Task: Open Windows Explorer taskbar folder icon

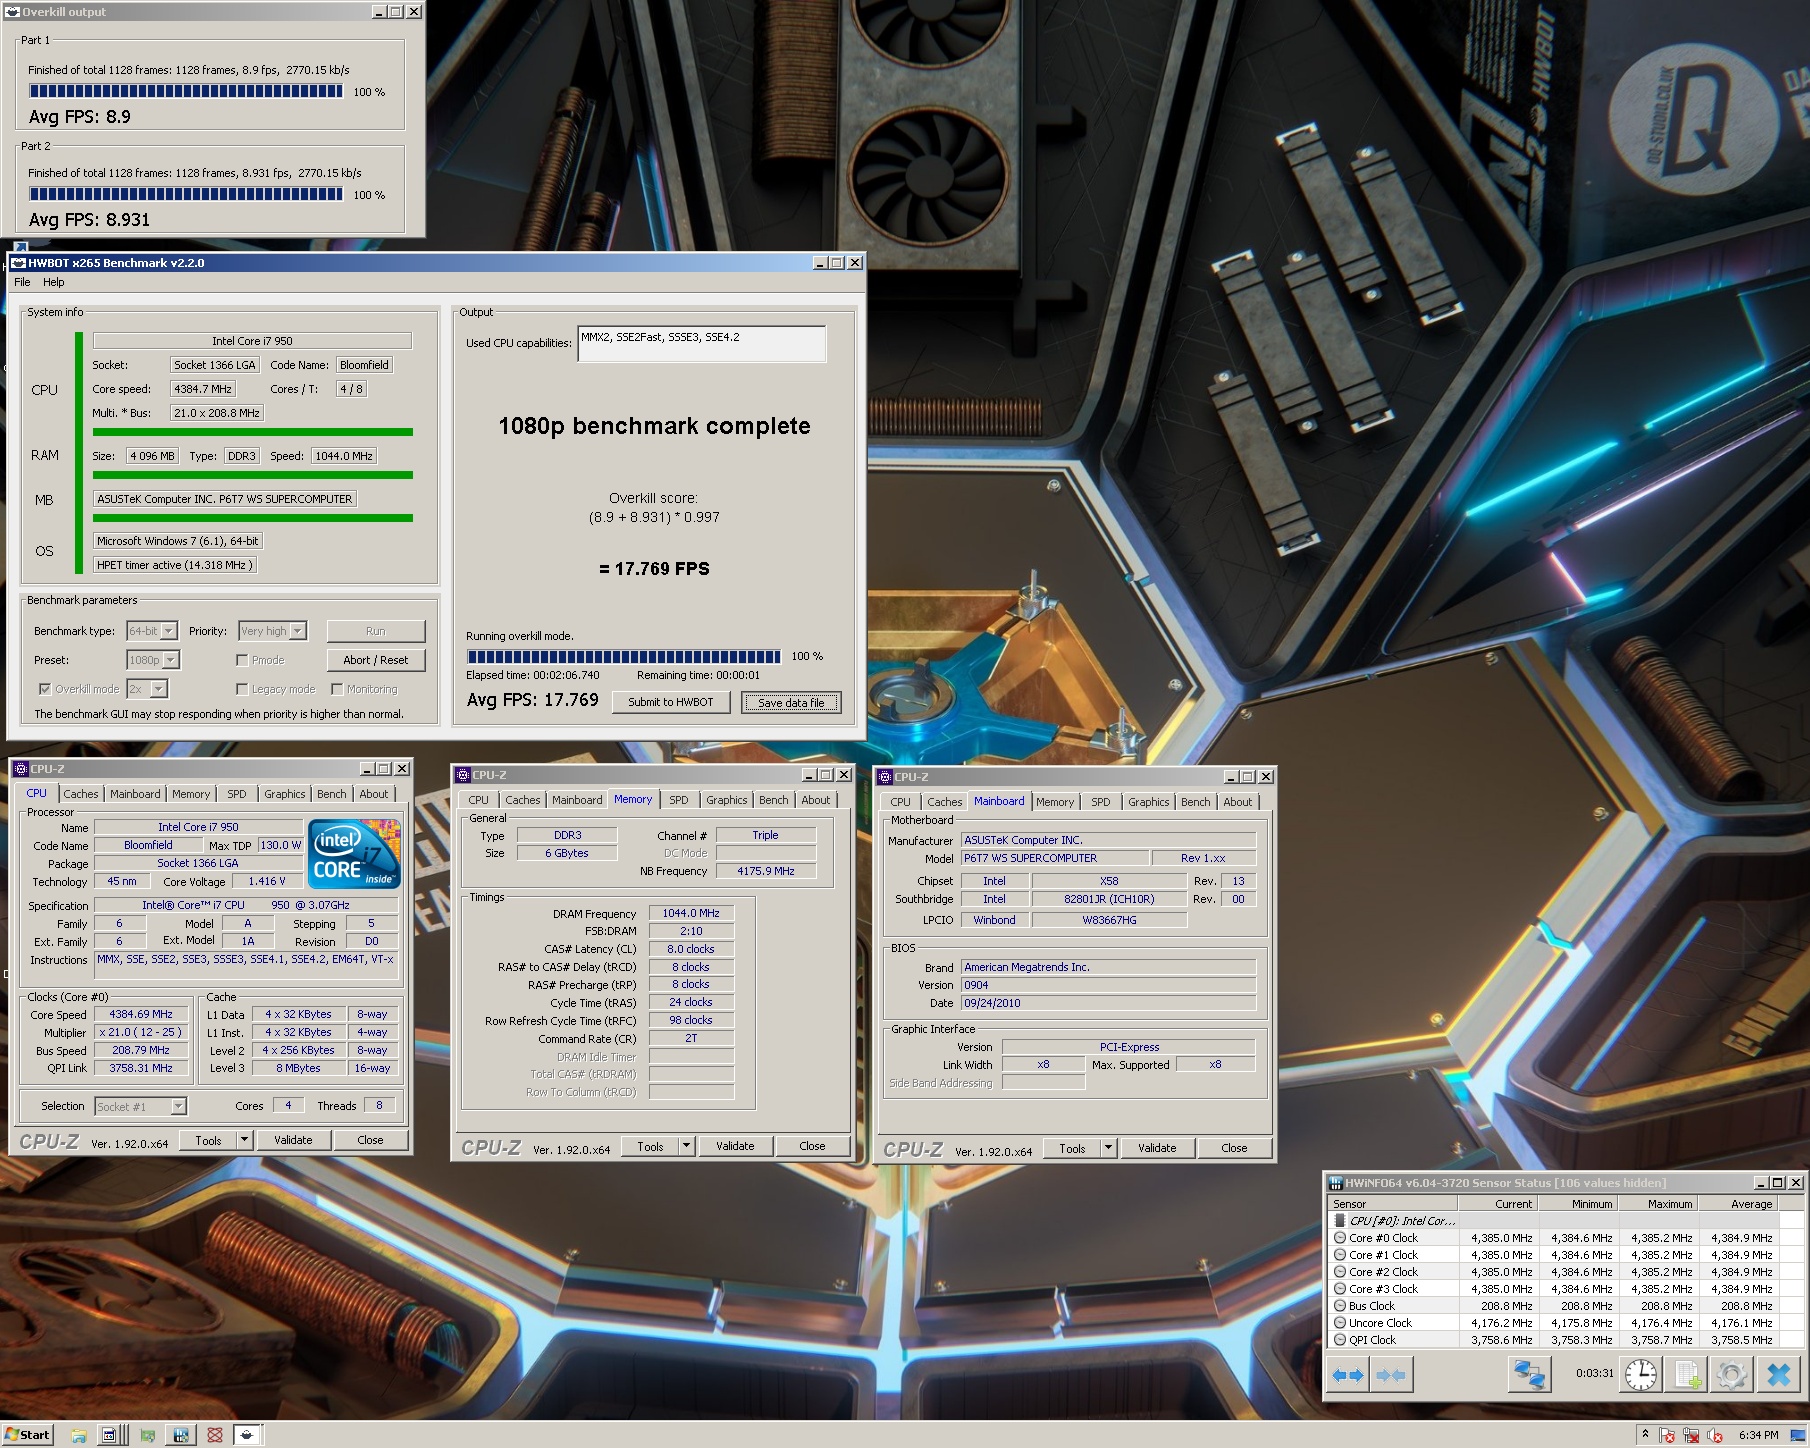Action: (x=79, y=1435)
